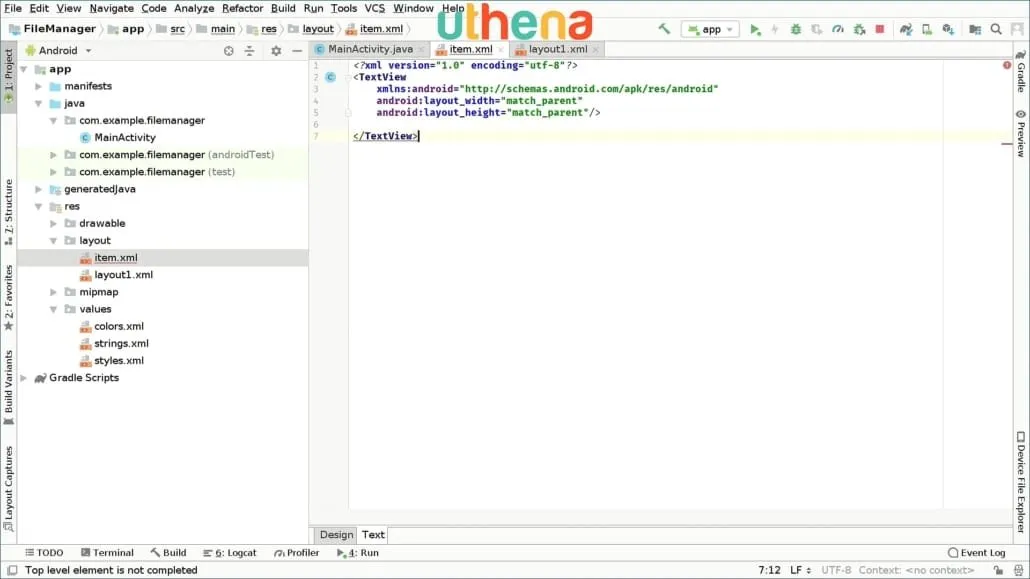This screenshot has height=579, width=1030.
Task: Toggle the Structure side panel
Action: [x=9, y=212]
